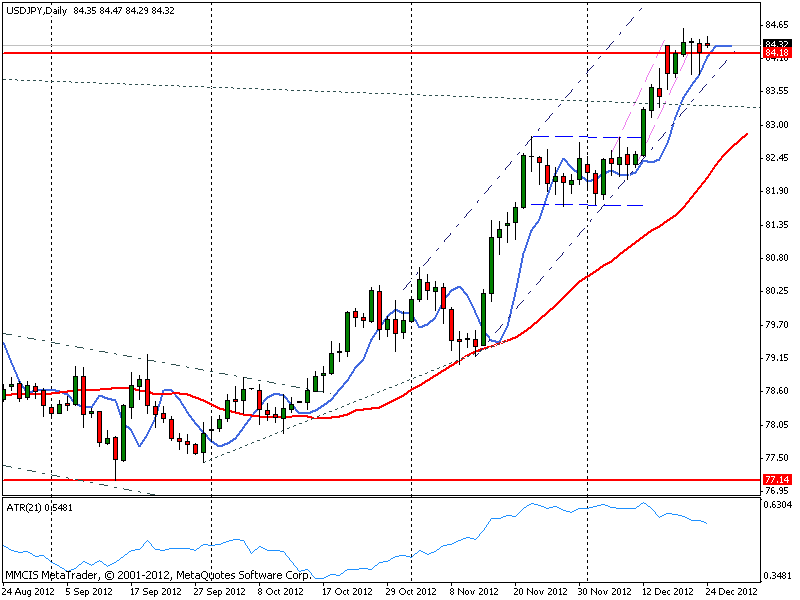Click the 80.25 price axis label
The height and width of the screenshot is (600, 800).
click(777, 291)
